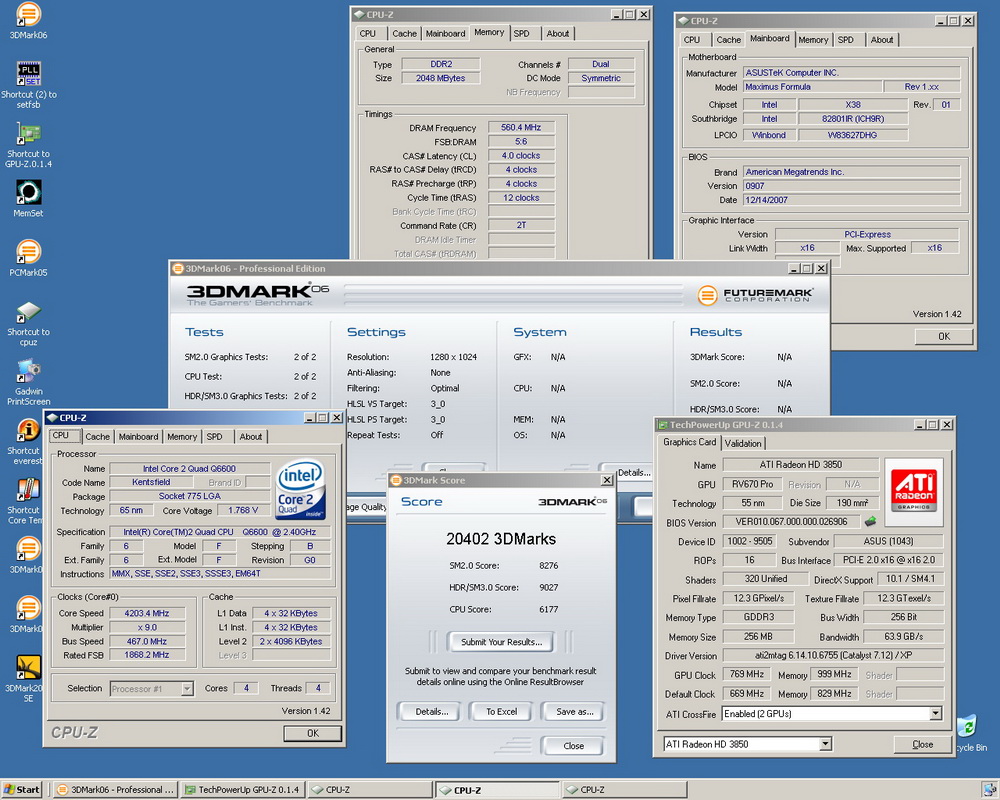Click the Shaders 320 Unified value

[765, 579]
